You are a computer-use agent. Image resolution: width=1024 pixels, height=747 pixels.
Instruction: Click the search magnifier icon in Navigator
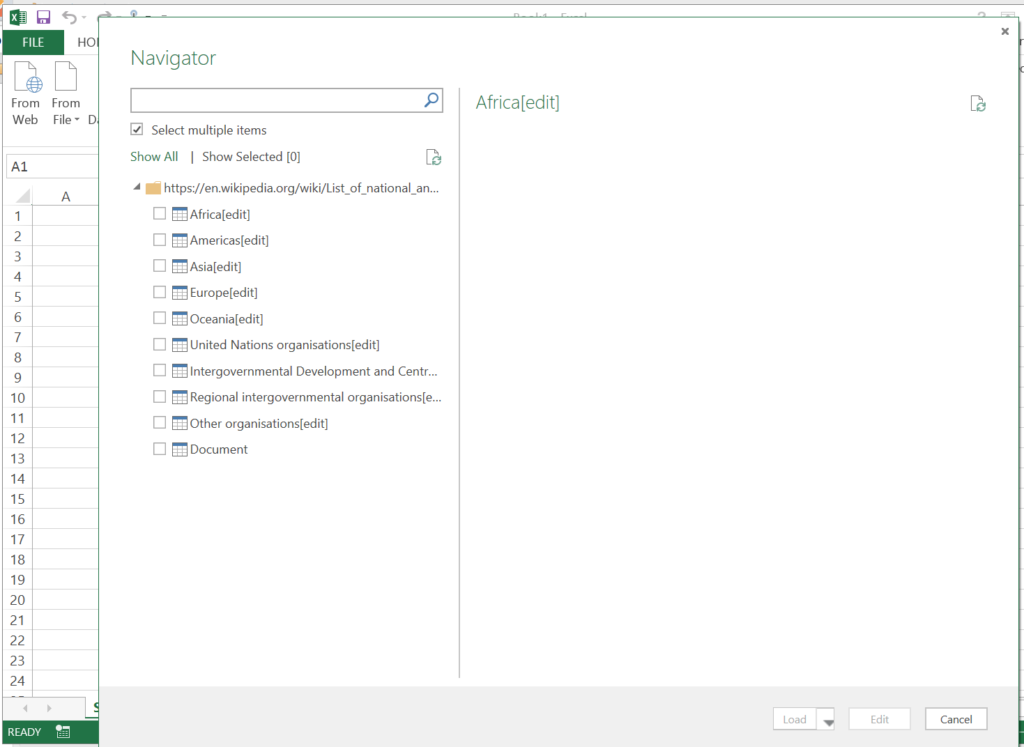click(x=431, y=100)
